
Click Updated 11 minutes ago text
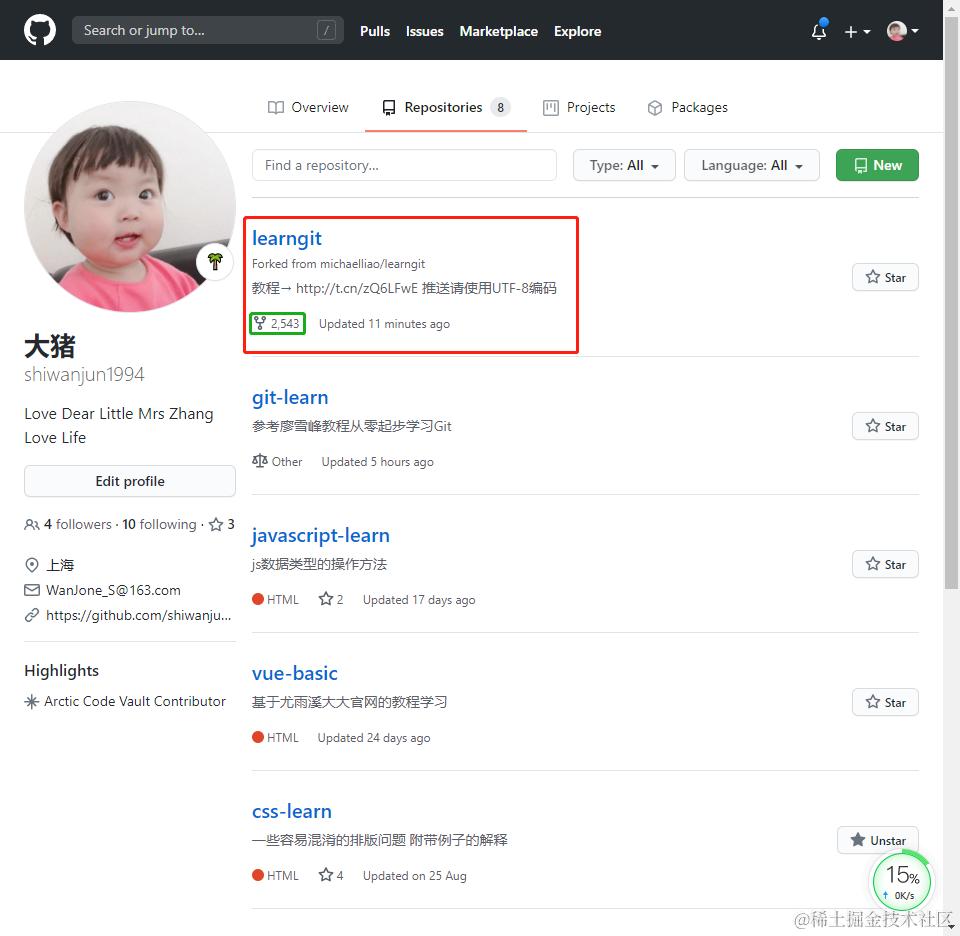(x=384, y=324)
